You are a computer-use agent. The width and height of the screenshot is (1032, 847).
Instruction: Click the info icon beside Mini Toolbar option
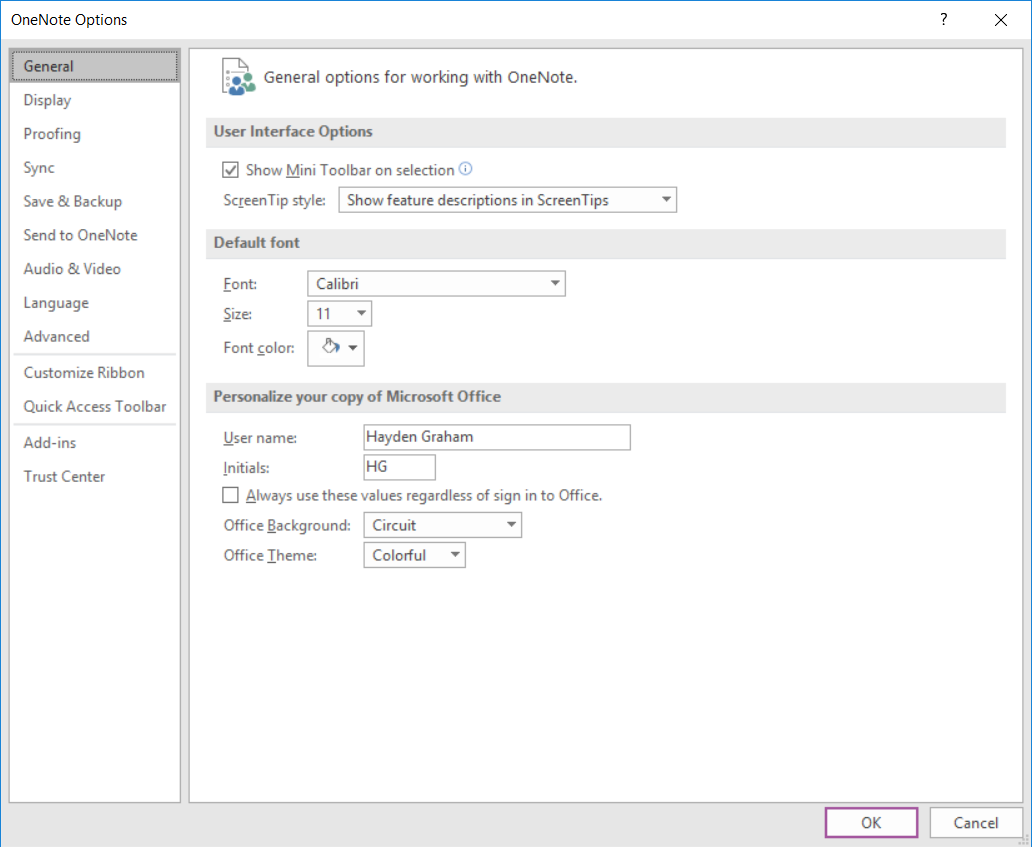465,169
